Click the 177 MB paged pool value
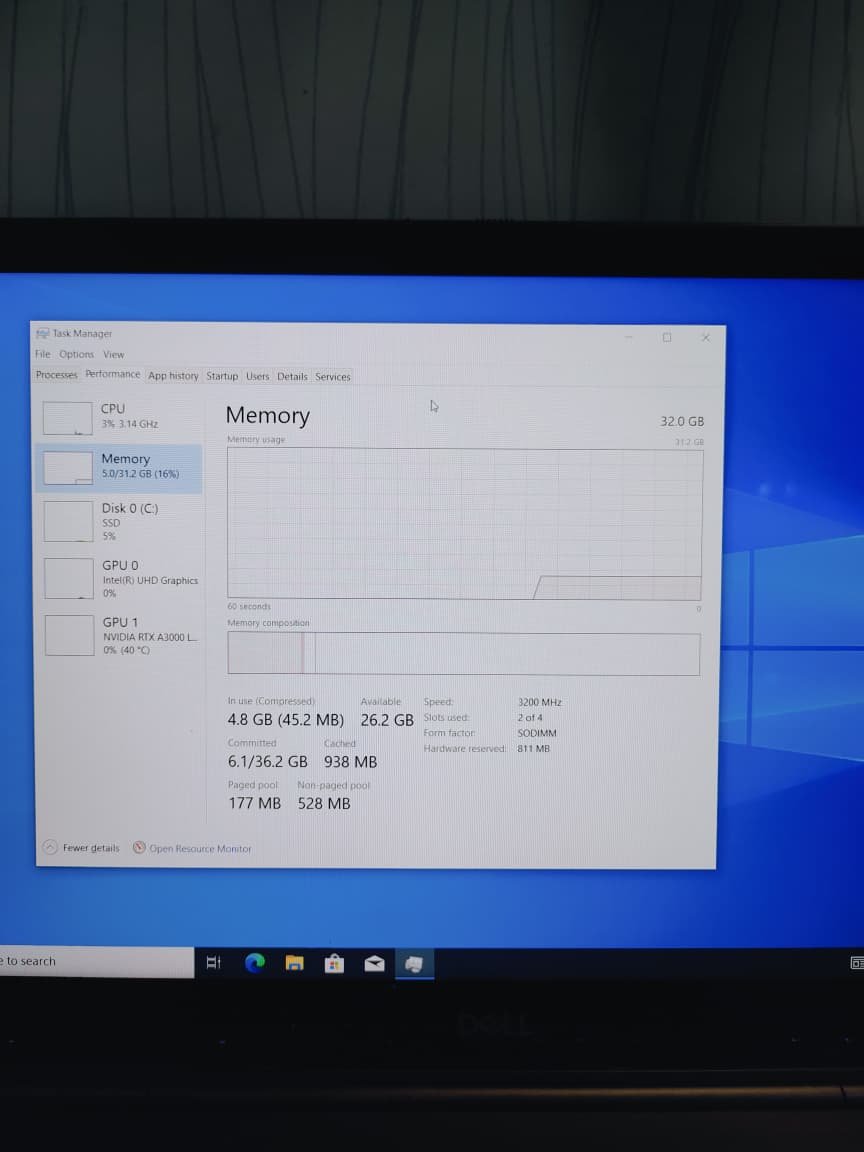The height and width of the screenshot is (1152, 864). click(254, 804)
